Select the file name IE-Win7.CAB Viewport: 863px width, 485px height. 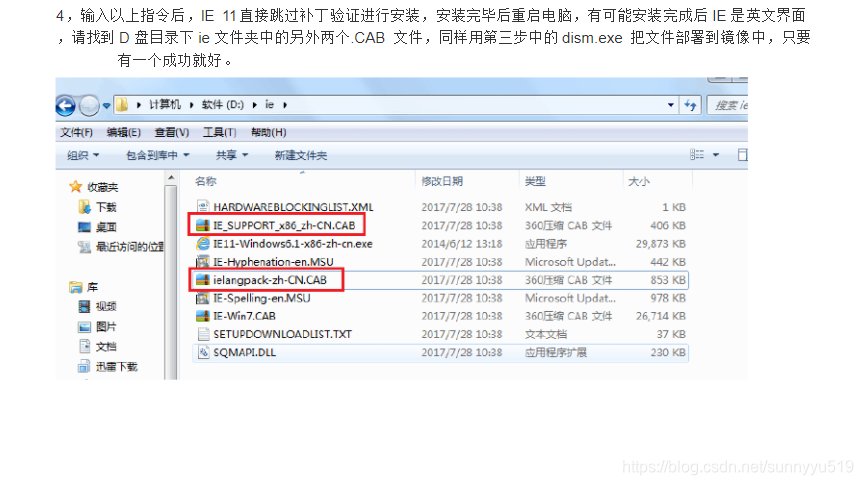click(244, 316)
